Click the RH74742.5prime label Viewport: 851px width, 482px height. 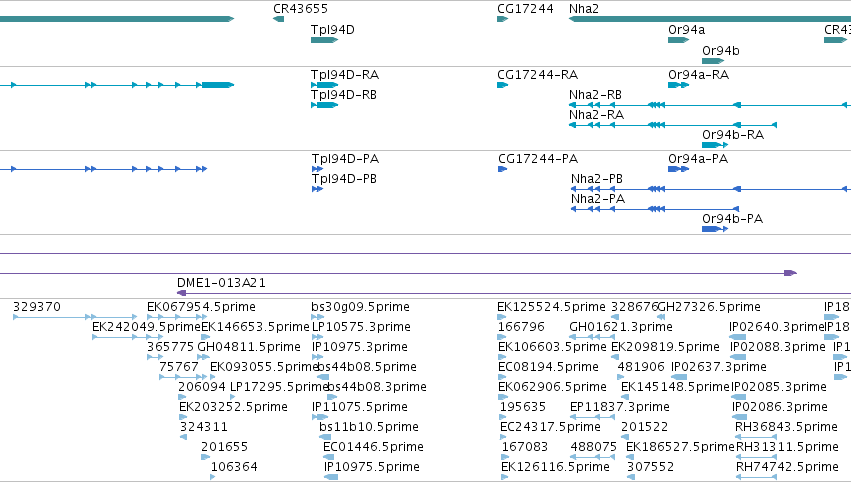coord(788,467)
